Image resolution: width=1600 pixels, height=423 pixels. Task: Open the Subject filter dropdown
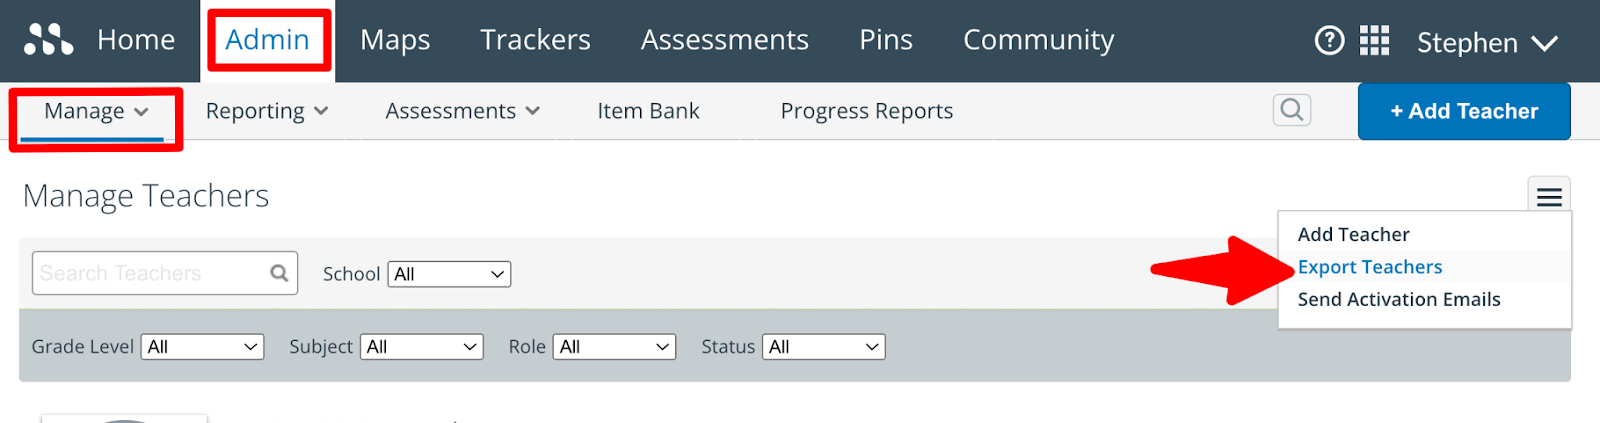point(421,347)
